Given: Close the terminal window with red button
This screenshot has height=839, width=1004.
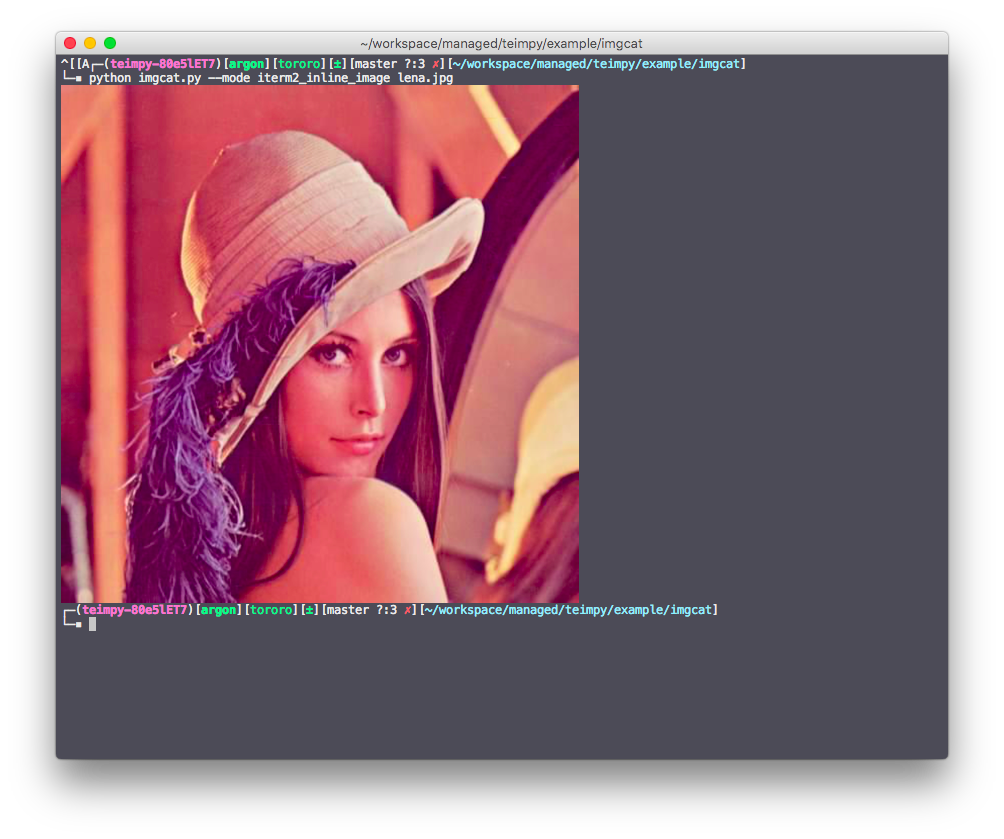Looking at the screenshot, I should click(x=70, y=43).
